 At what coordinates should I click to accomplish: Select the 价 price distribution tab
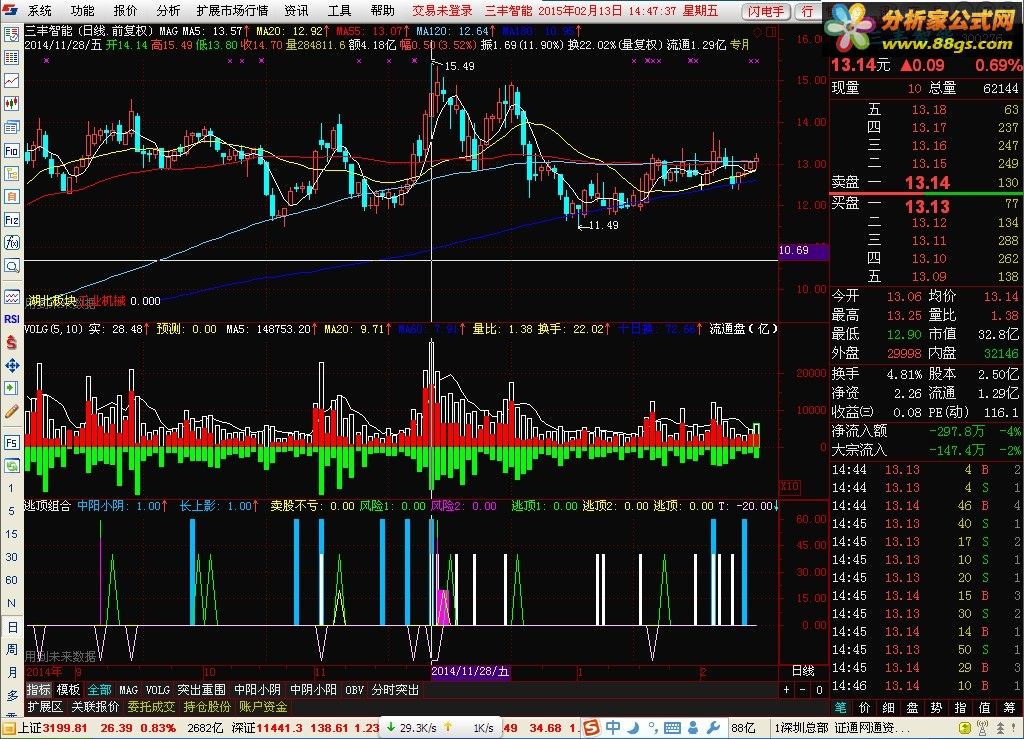pyautogui.click(x=865, y=707)
